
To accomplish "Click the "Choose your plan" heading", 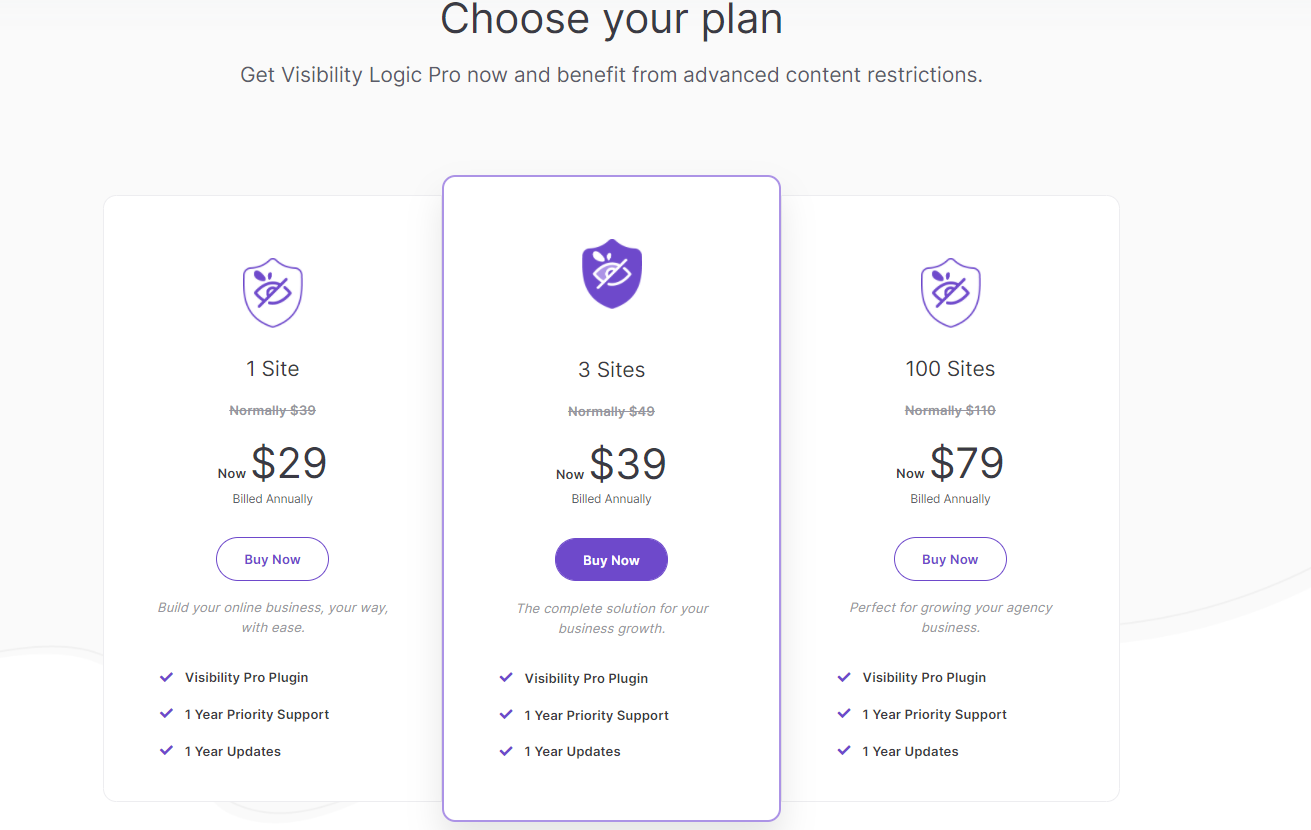I will pos(611,19).
